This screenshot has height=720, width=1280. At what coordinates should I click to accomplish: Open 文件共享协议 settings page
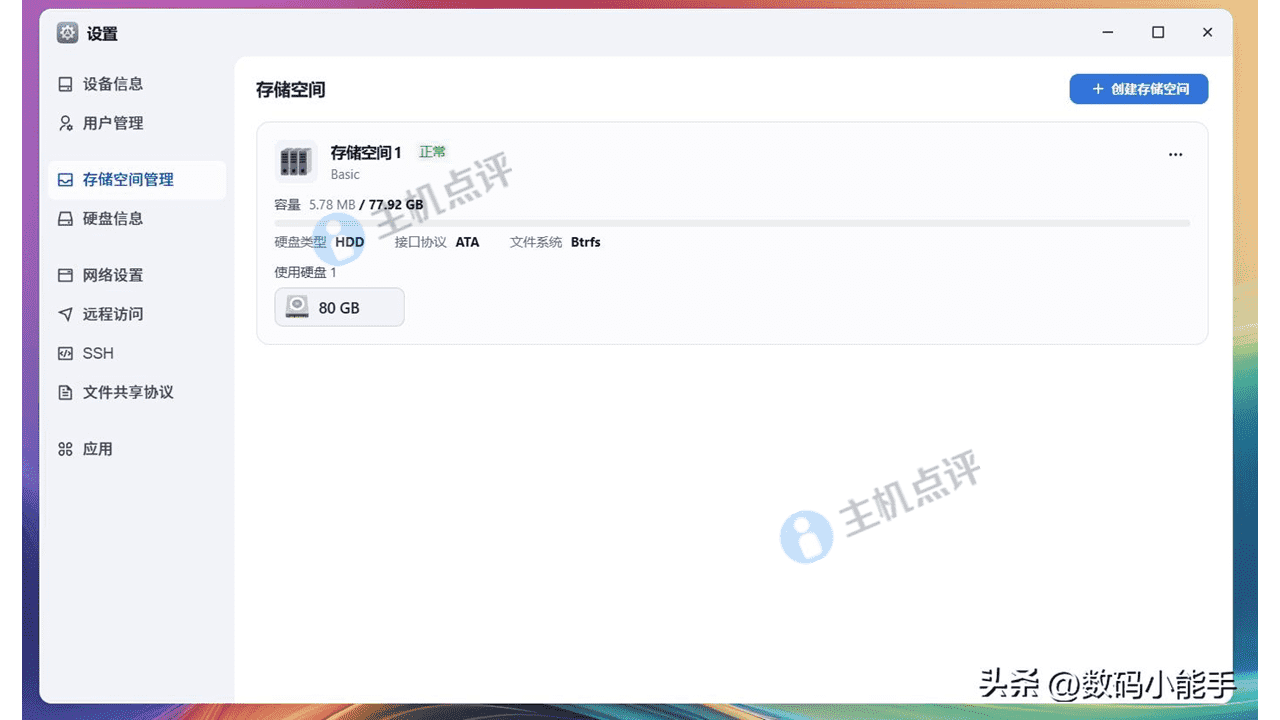[x=128, y=392]
